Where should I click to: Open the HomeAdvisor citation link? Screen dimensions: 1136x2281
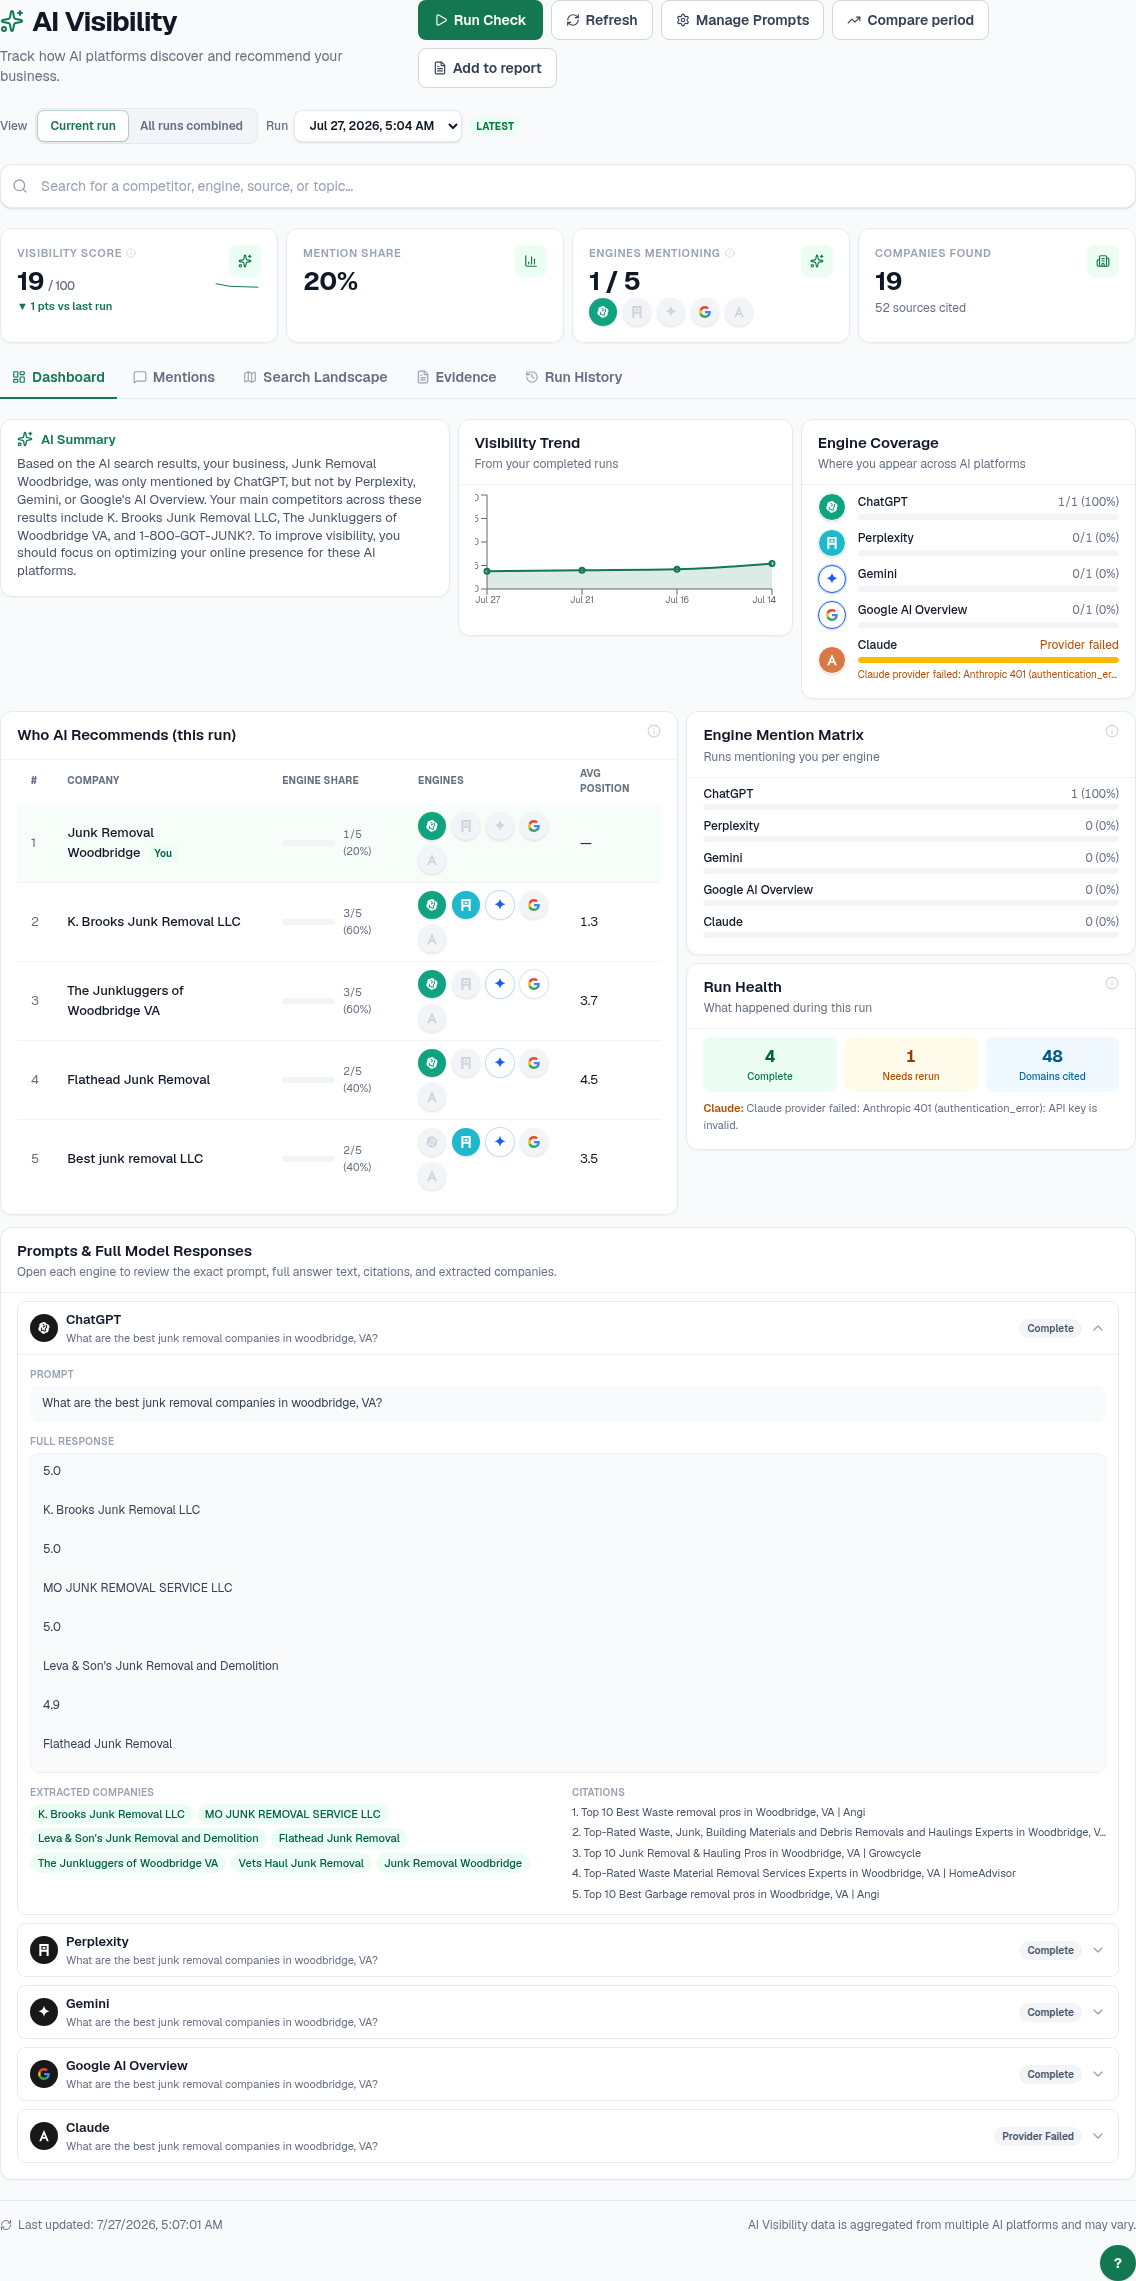click(x=794, y=1873)
